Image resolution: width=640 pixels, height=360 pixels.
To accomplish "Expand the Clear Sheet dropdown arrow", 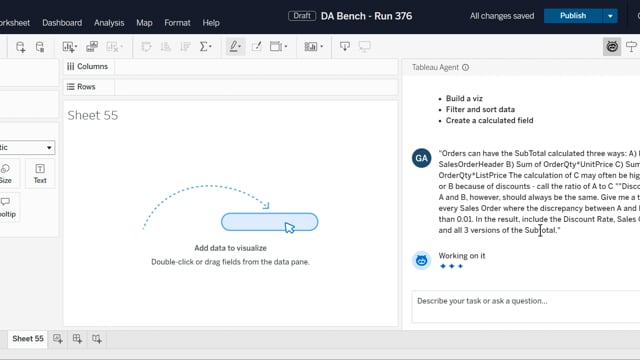I will point(122,47).
